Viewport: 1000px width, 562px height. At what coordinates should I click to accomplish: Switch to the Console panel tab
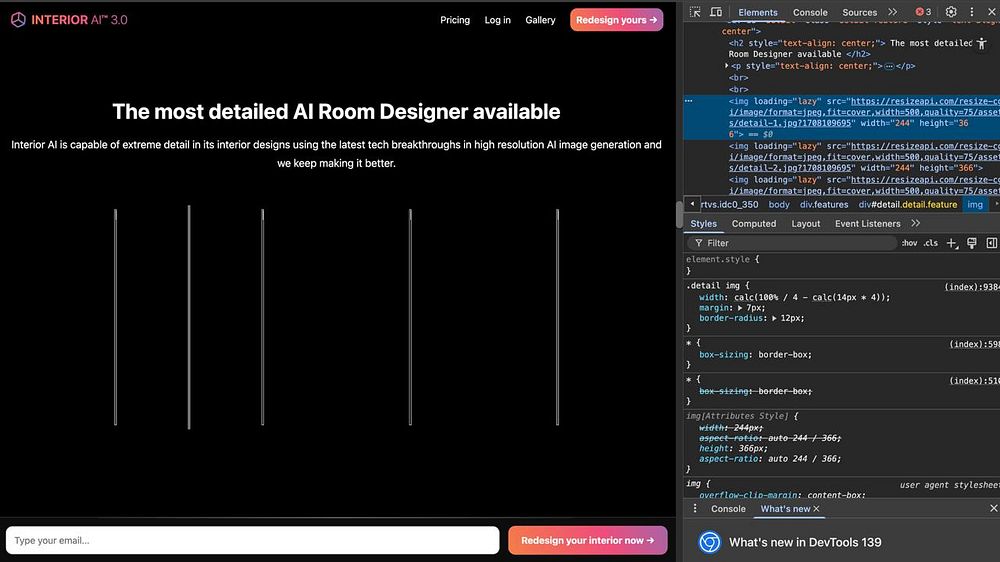pos(810,12)
